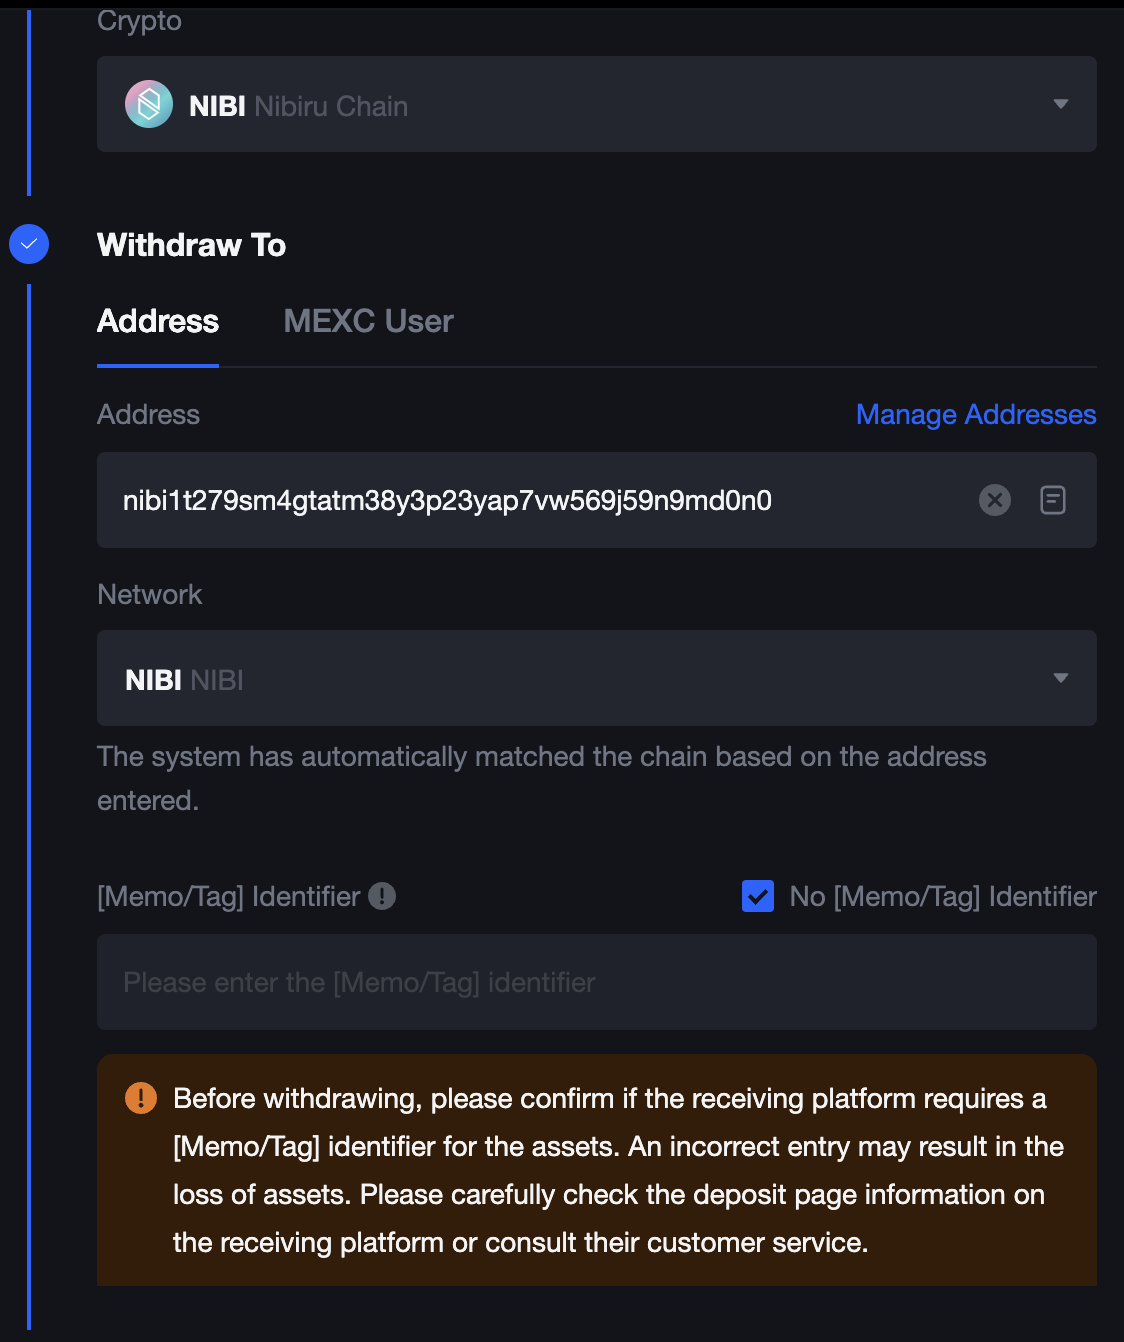Click the NIBI Nibiru Chain coin logo

pos(149,104)
